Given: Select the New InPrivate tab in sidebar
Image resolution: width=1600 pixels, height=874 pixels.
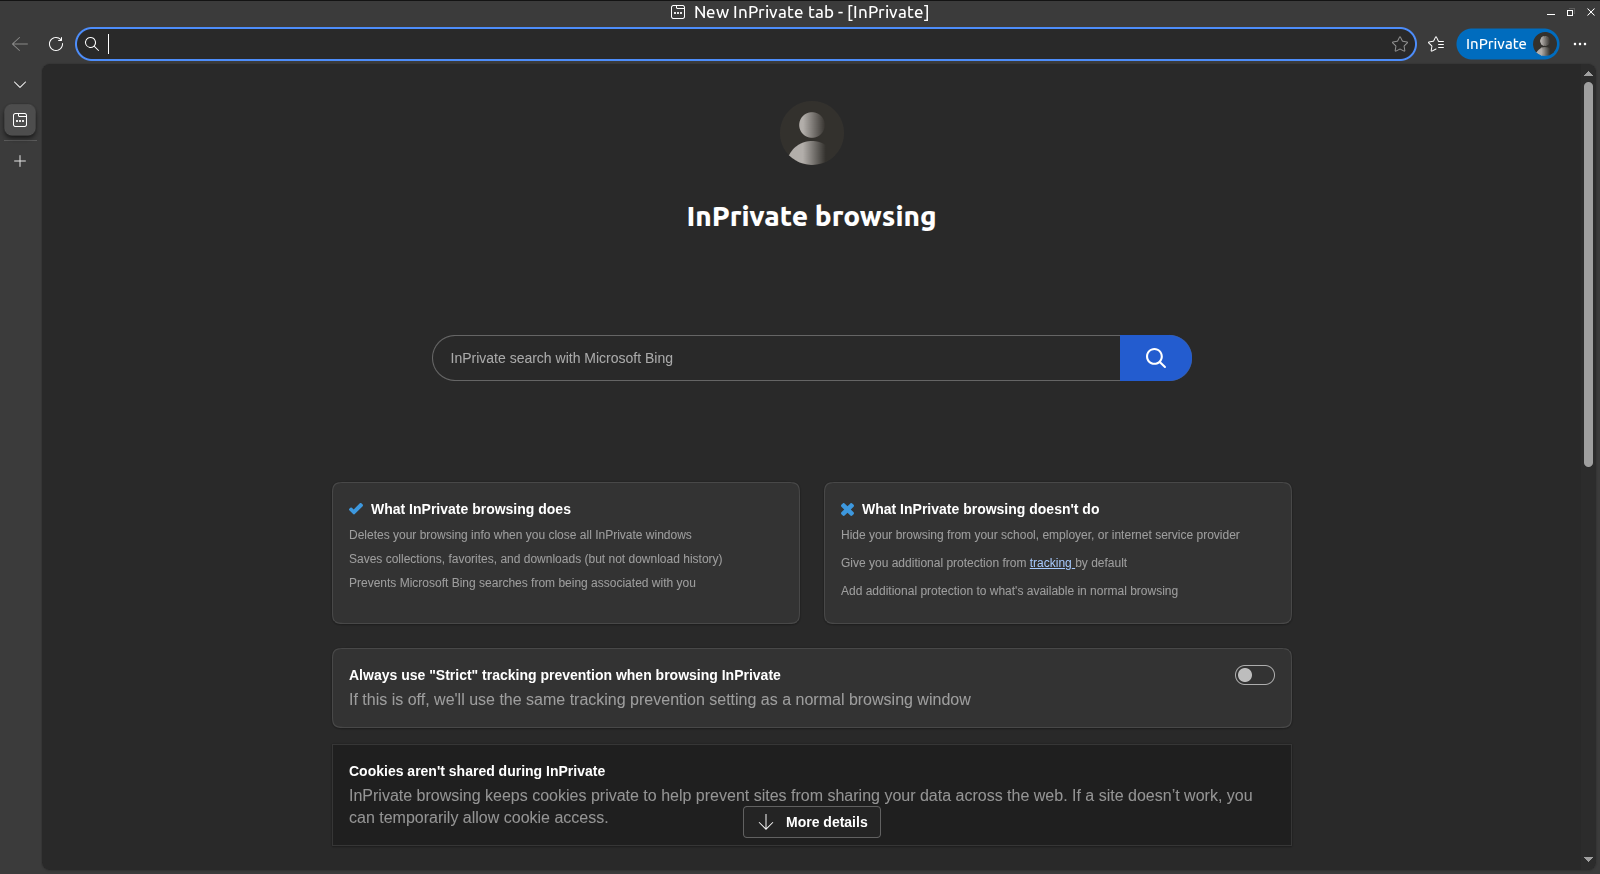Looking at the screenshot, I should (20, 120).
